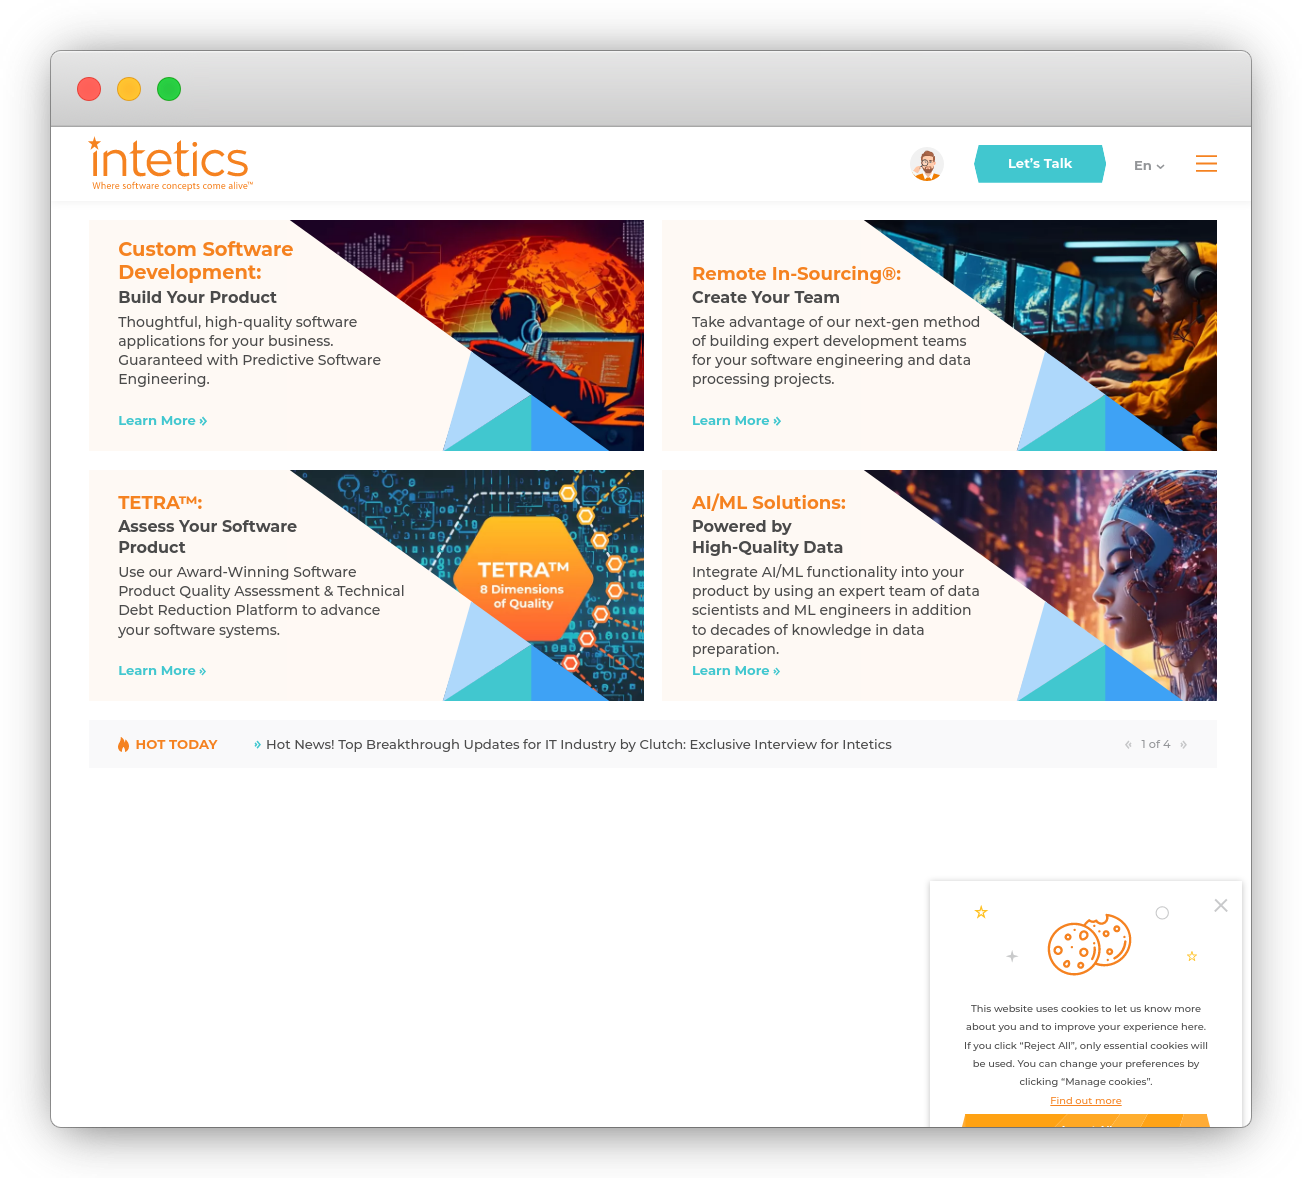1302x1178 pixels.
Task: Click the AI/ML Solutions heading
Action: click(x=769, y=503)
